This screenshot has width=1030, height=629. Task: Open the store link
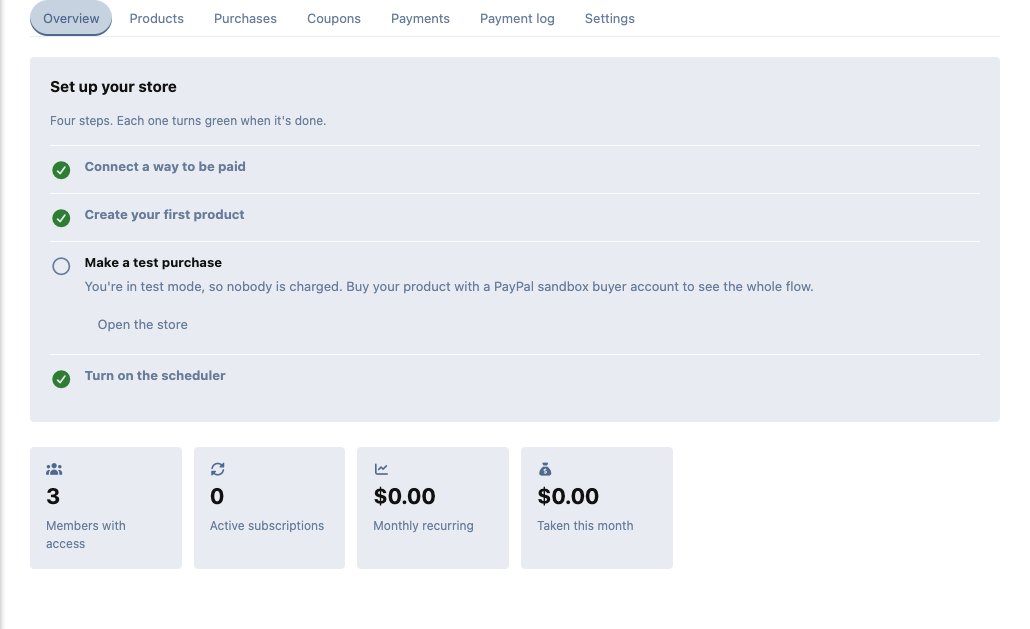pos(143,324)
